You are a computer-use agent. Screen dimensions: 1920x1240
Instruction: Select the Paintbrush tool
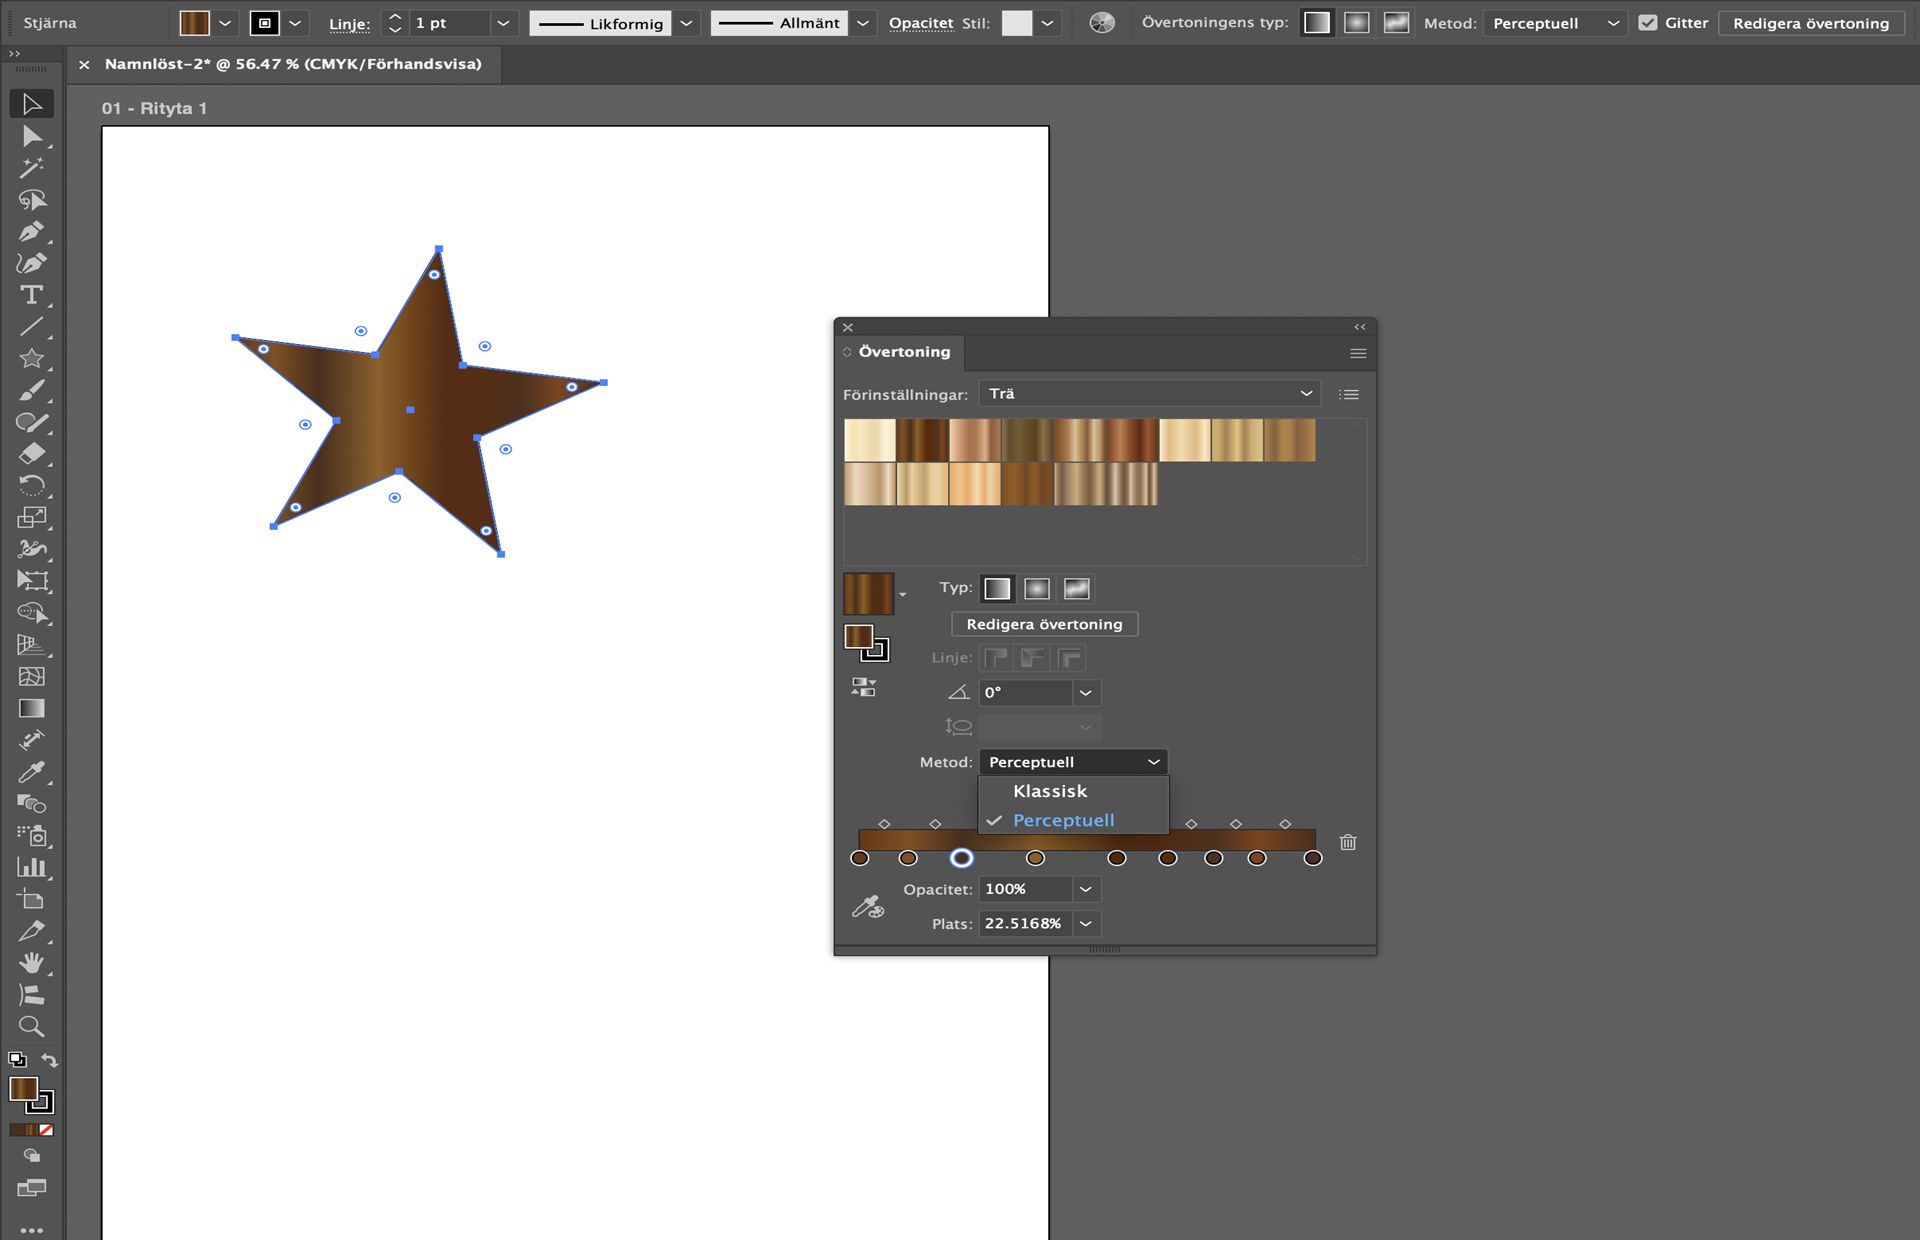pos(33,390)
